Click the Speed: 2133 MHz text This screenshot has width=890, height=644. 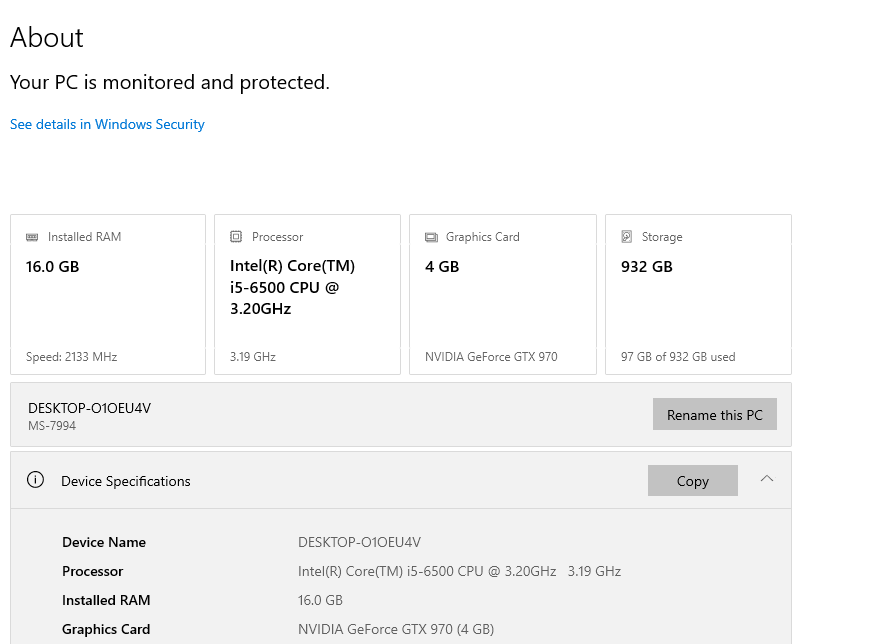pos(72,357)
